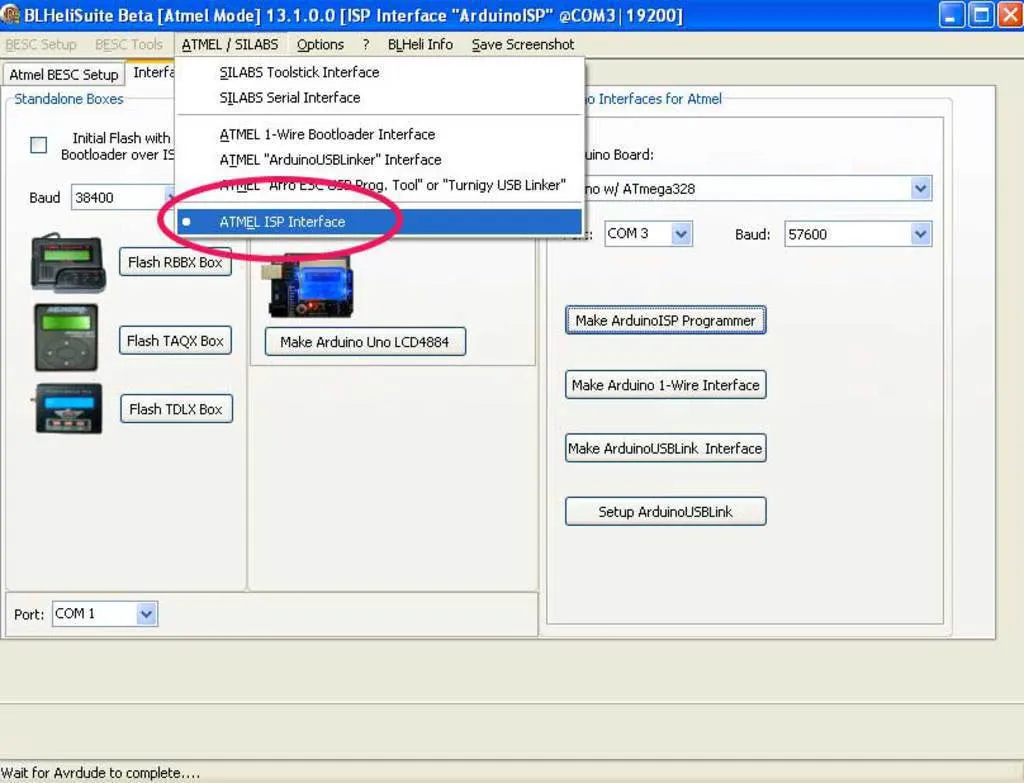The image size is (1024, 783).
Task: Open the COM 3 port dropdown
Action: click(x=681, y=234)
